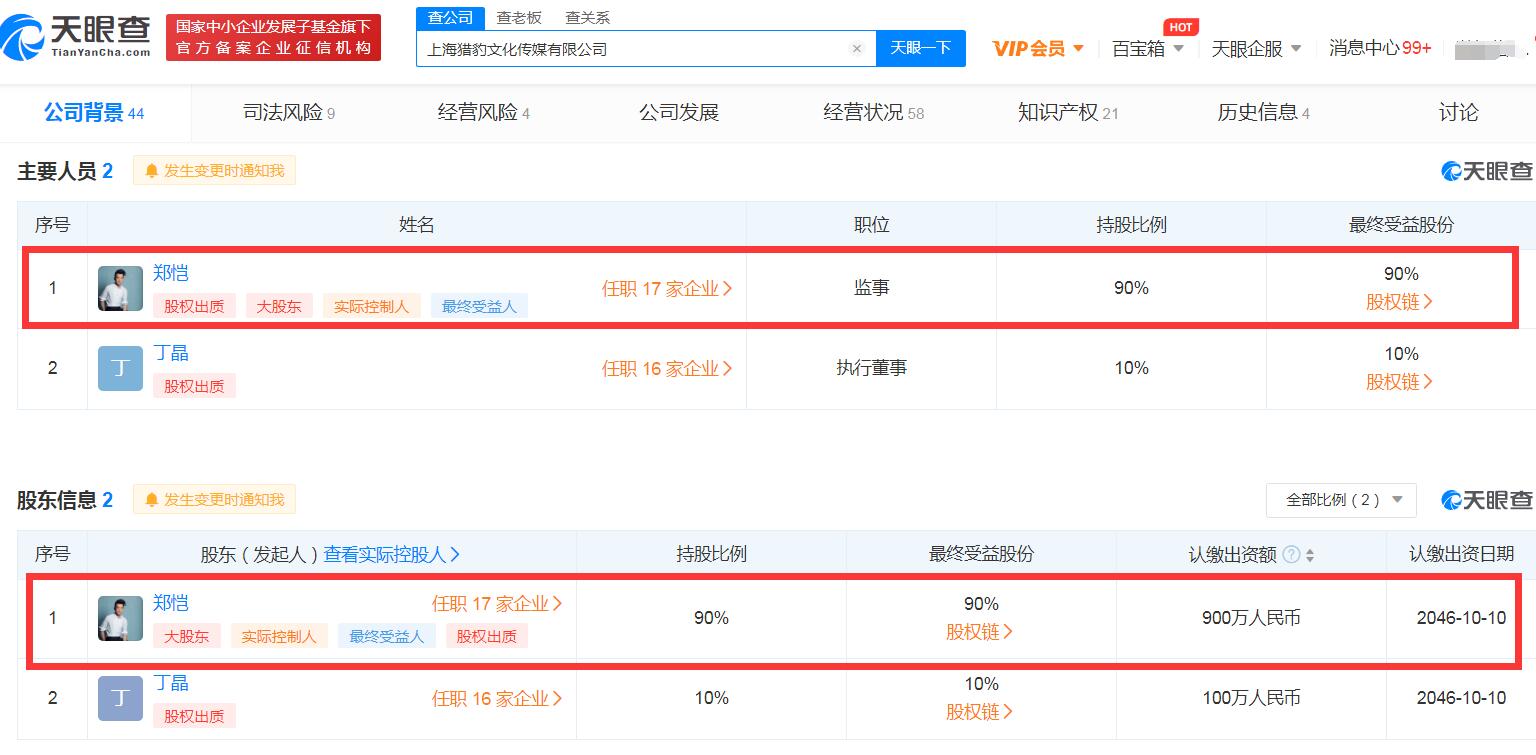This screenshot has height=755, width=1536.
Task: Open the 天眼企服 dropdown
Action: click(1256, 48)
